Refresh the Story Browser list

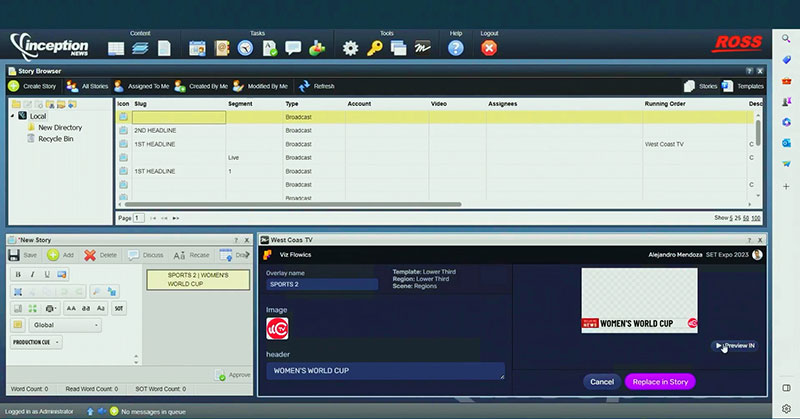tap(317, 86)
